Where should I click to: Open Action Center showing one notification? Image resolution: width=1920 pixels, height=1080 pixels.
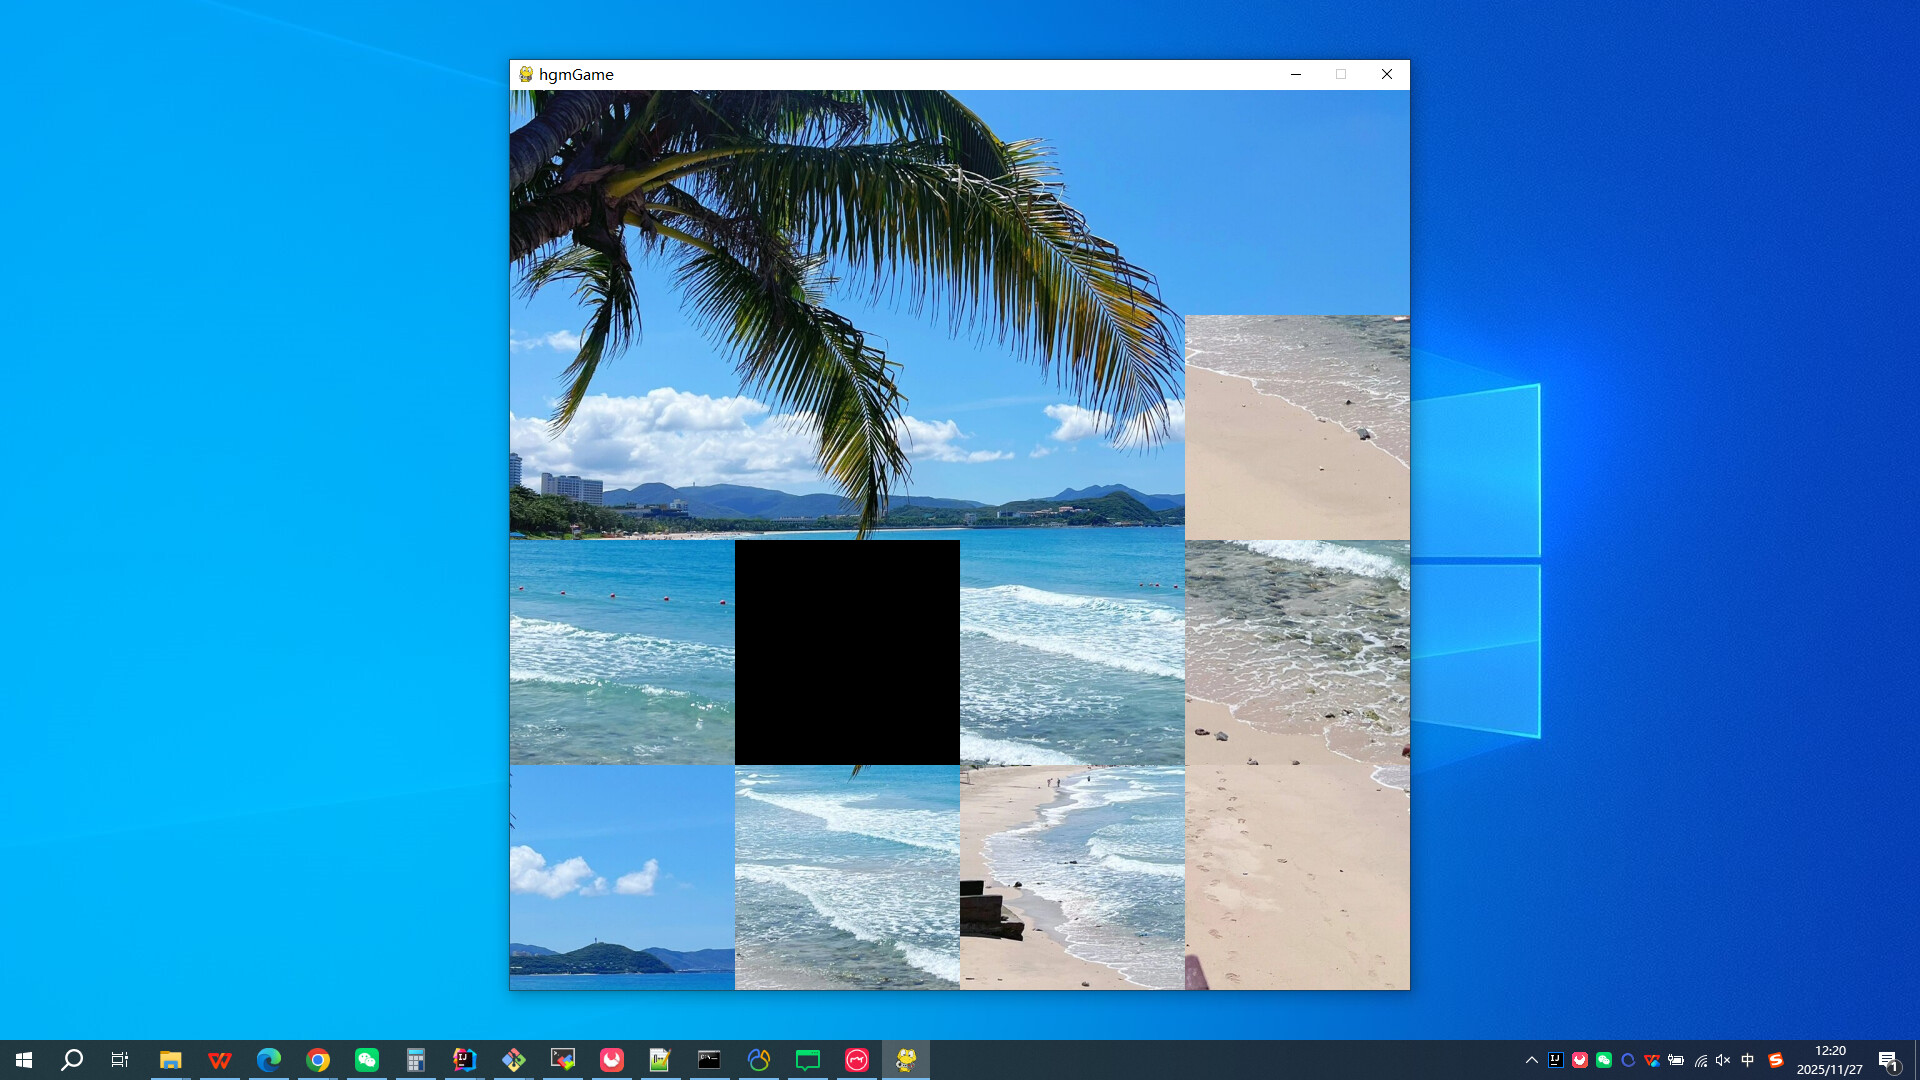[1887, 1059]
